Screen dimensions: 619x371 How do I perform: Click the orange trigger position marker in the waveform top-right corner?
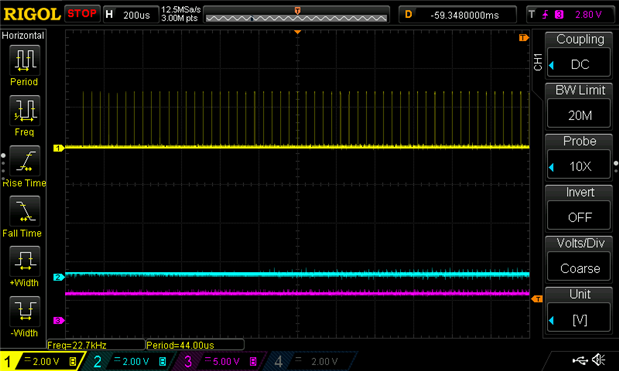[x=523, y=38]
